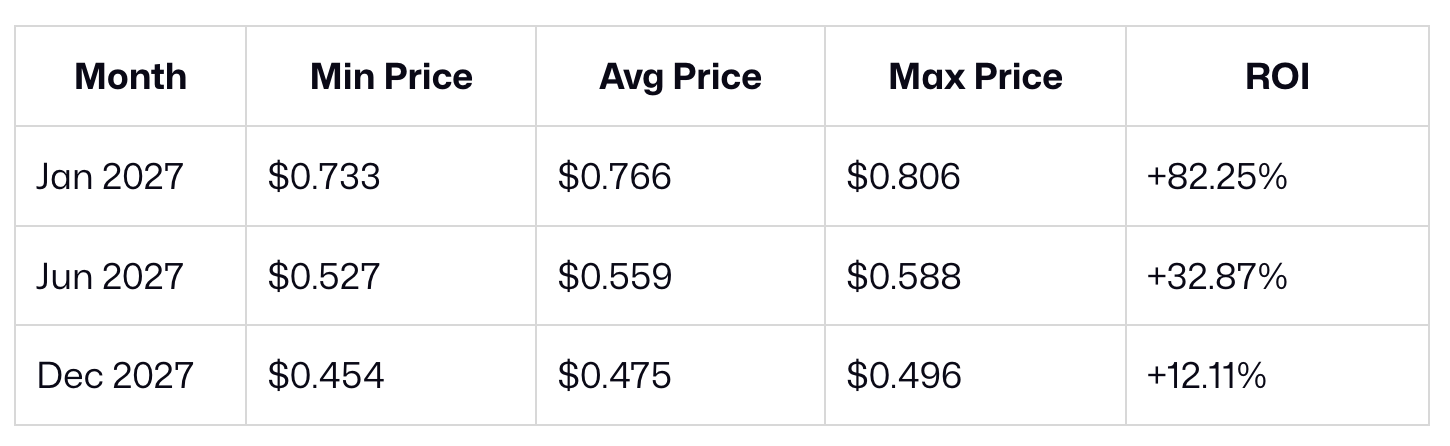Select the +82.25% ROI value
1450x446 pixels.
[1216, 177]
